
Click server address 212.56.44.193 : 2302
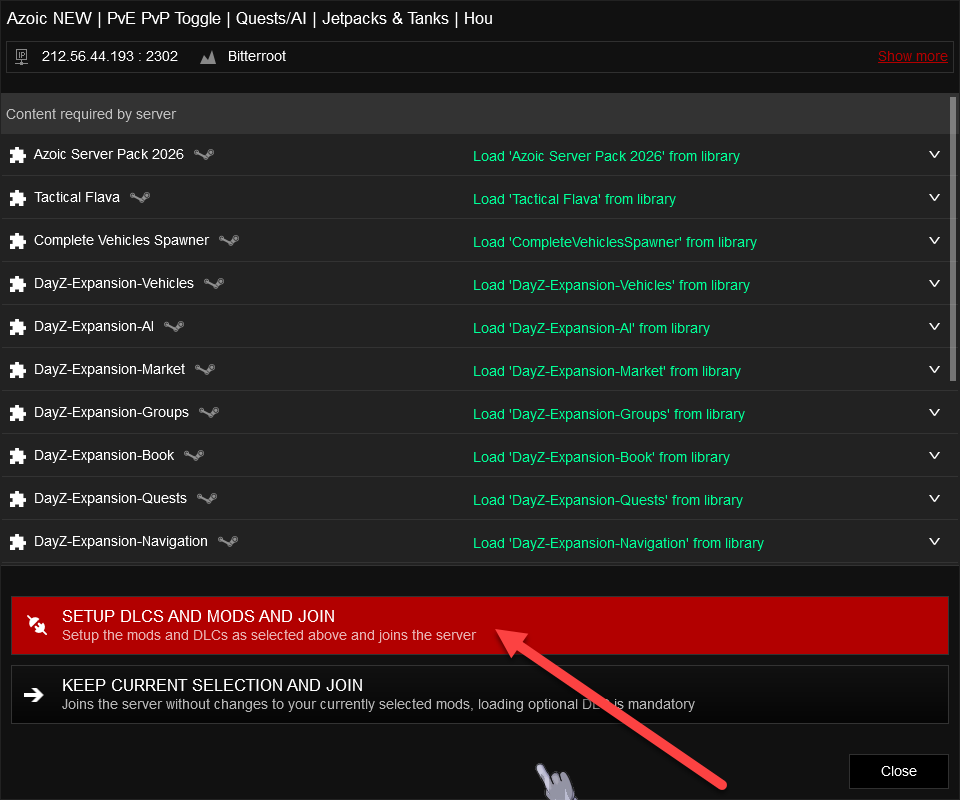pos(110,56)
